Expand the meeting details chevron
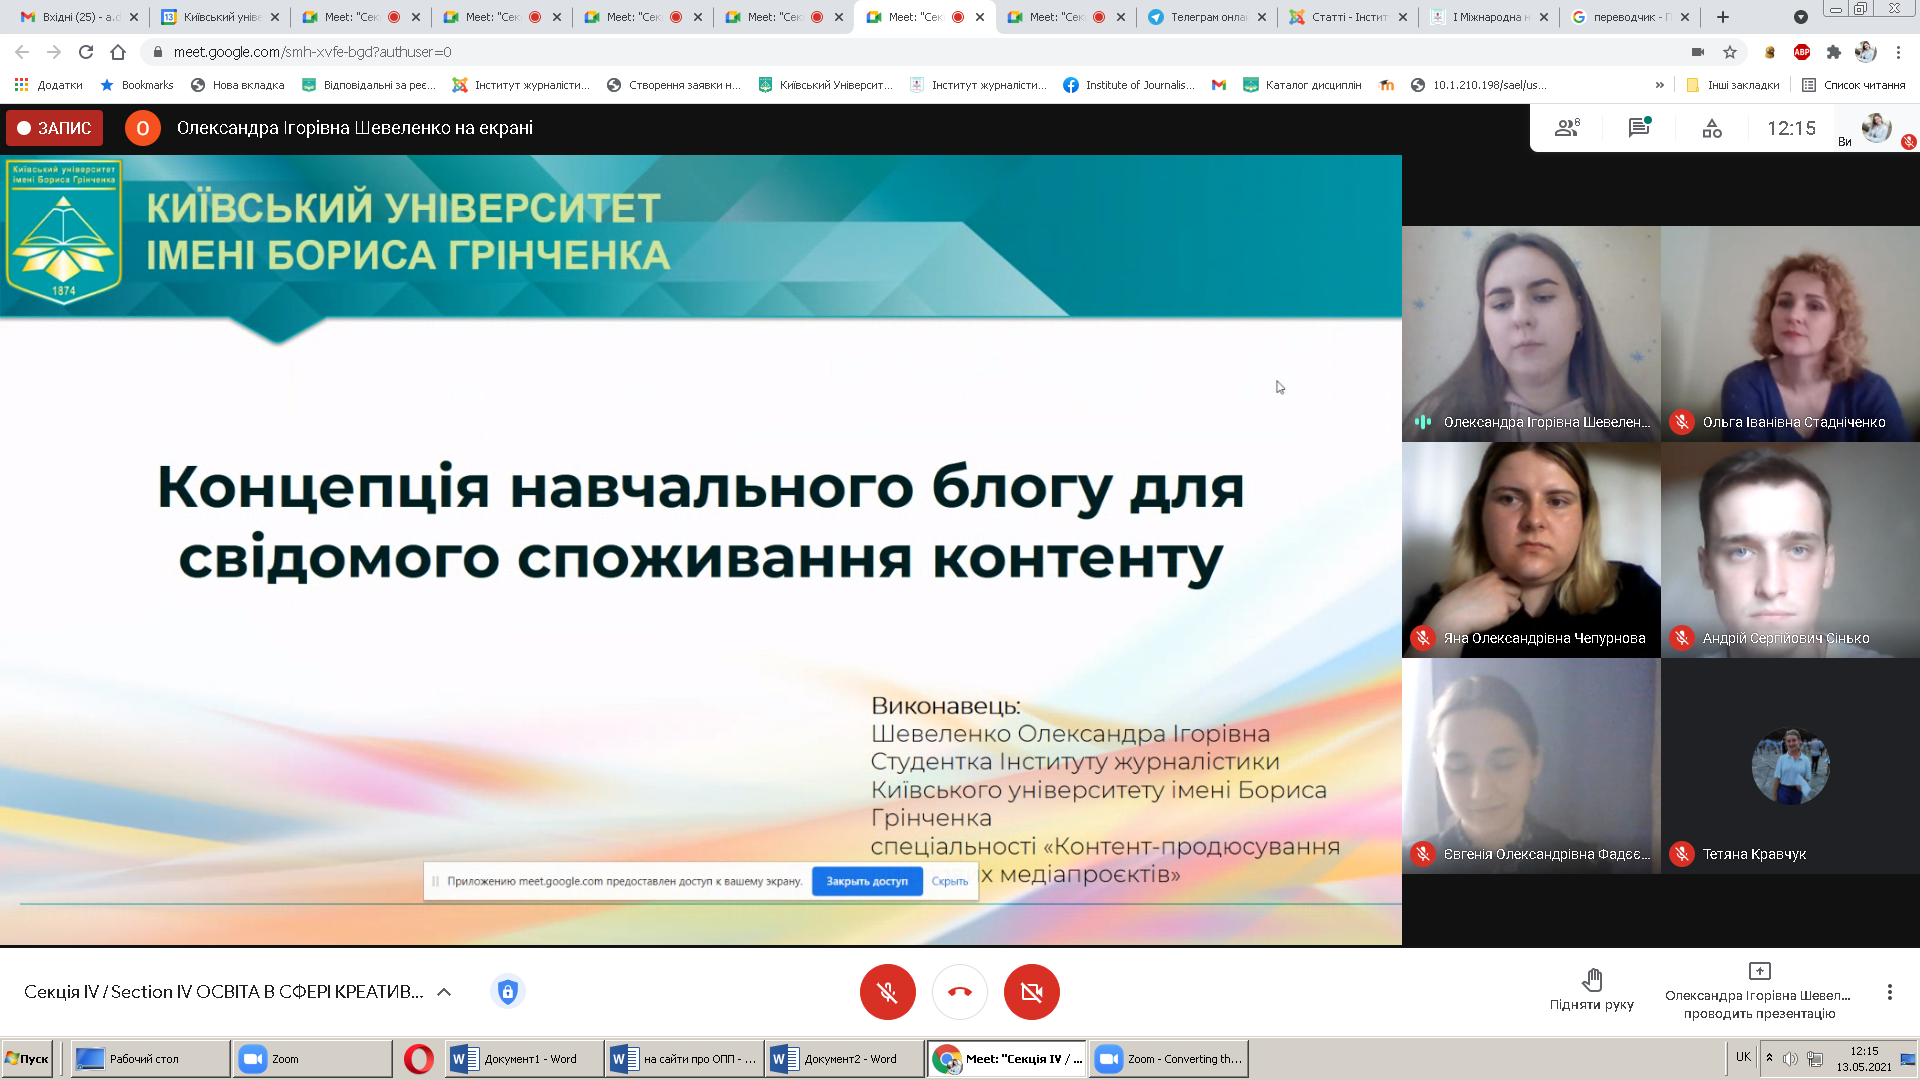The image size is (1920, 1080). (444, 992)
